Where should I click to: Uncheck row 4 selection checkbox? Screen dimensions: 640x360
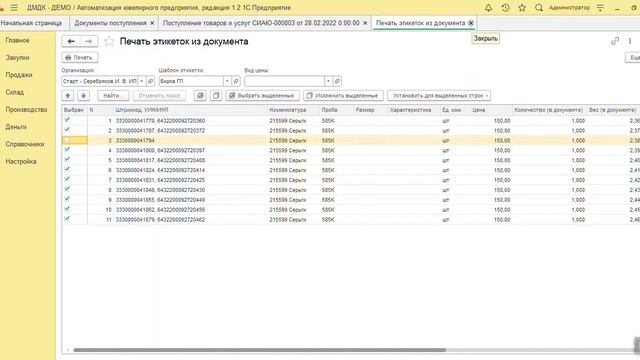point(67,150)
